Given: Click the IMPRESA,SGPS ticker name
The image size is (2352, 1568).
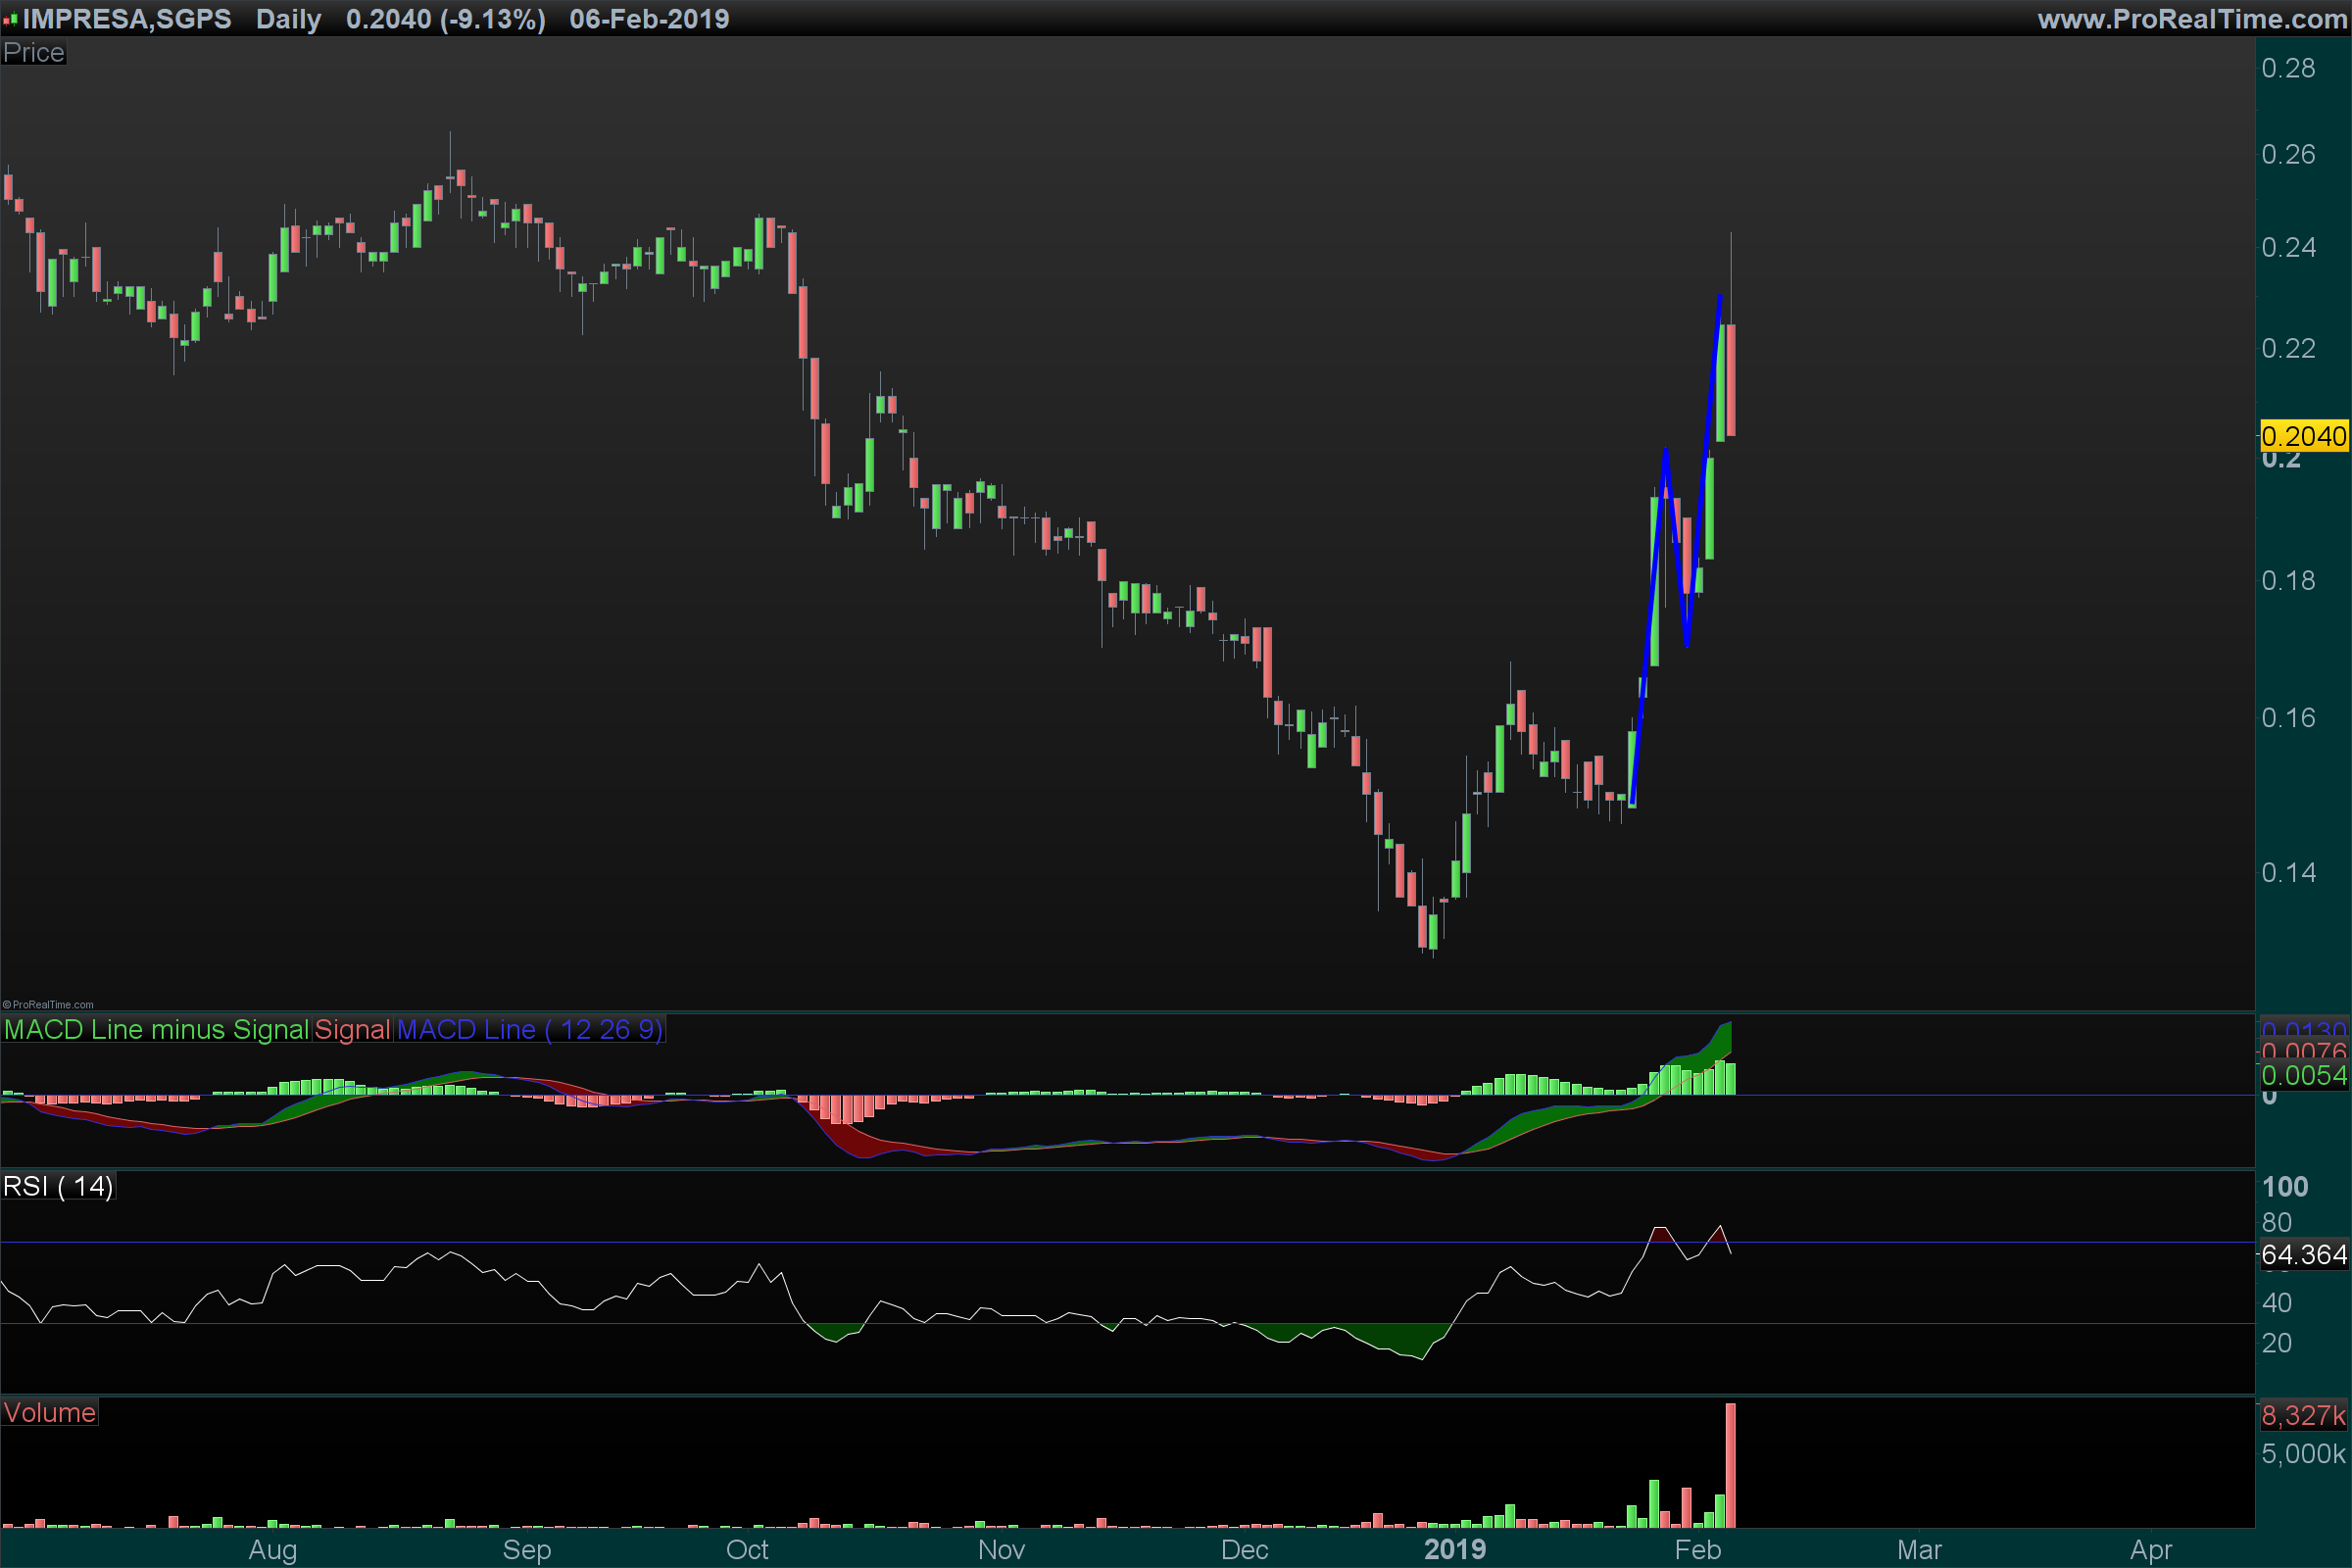Looking at the screenshot, I should pyautogui.click(x=127, y=19).
